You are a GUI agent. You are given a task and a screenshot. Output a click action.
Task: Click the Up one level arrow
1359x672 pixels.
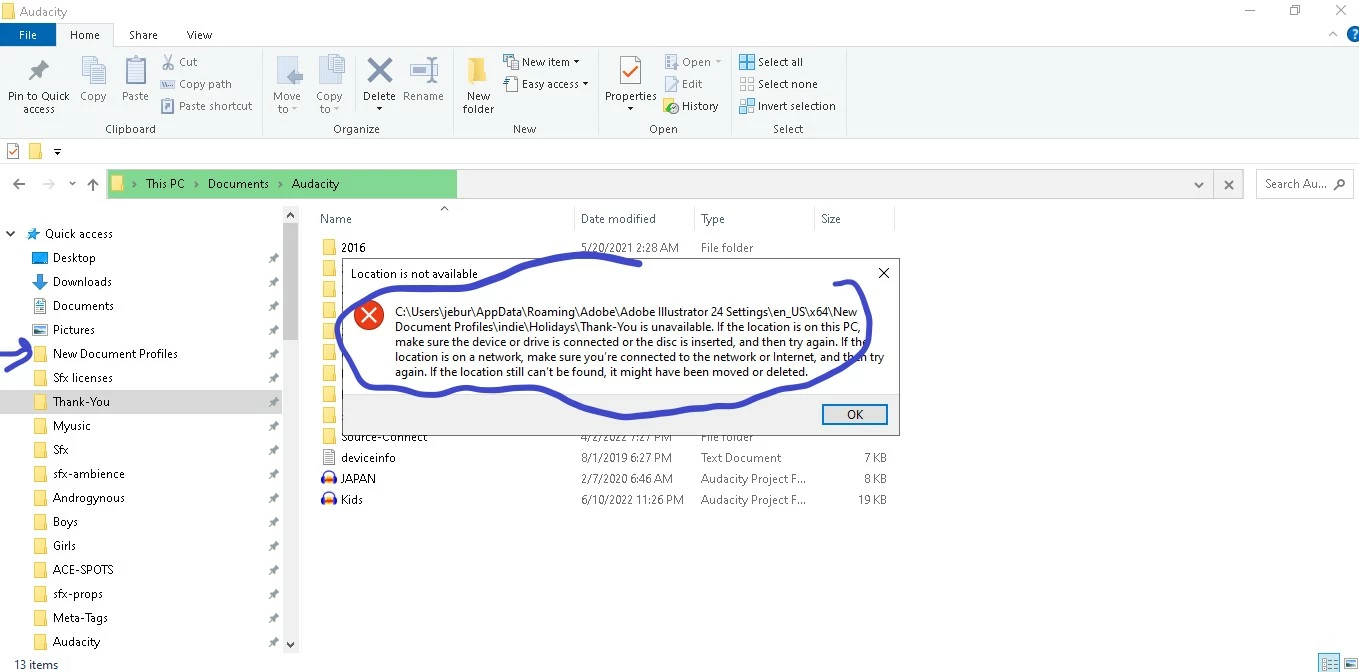[93, 184]
